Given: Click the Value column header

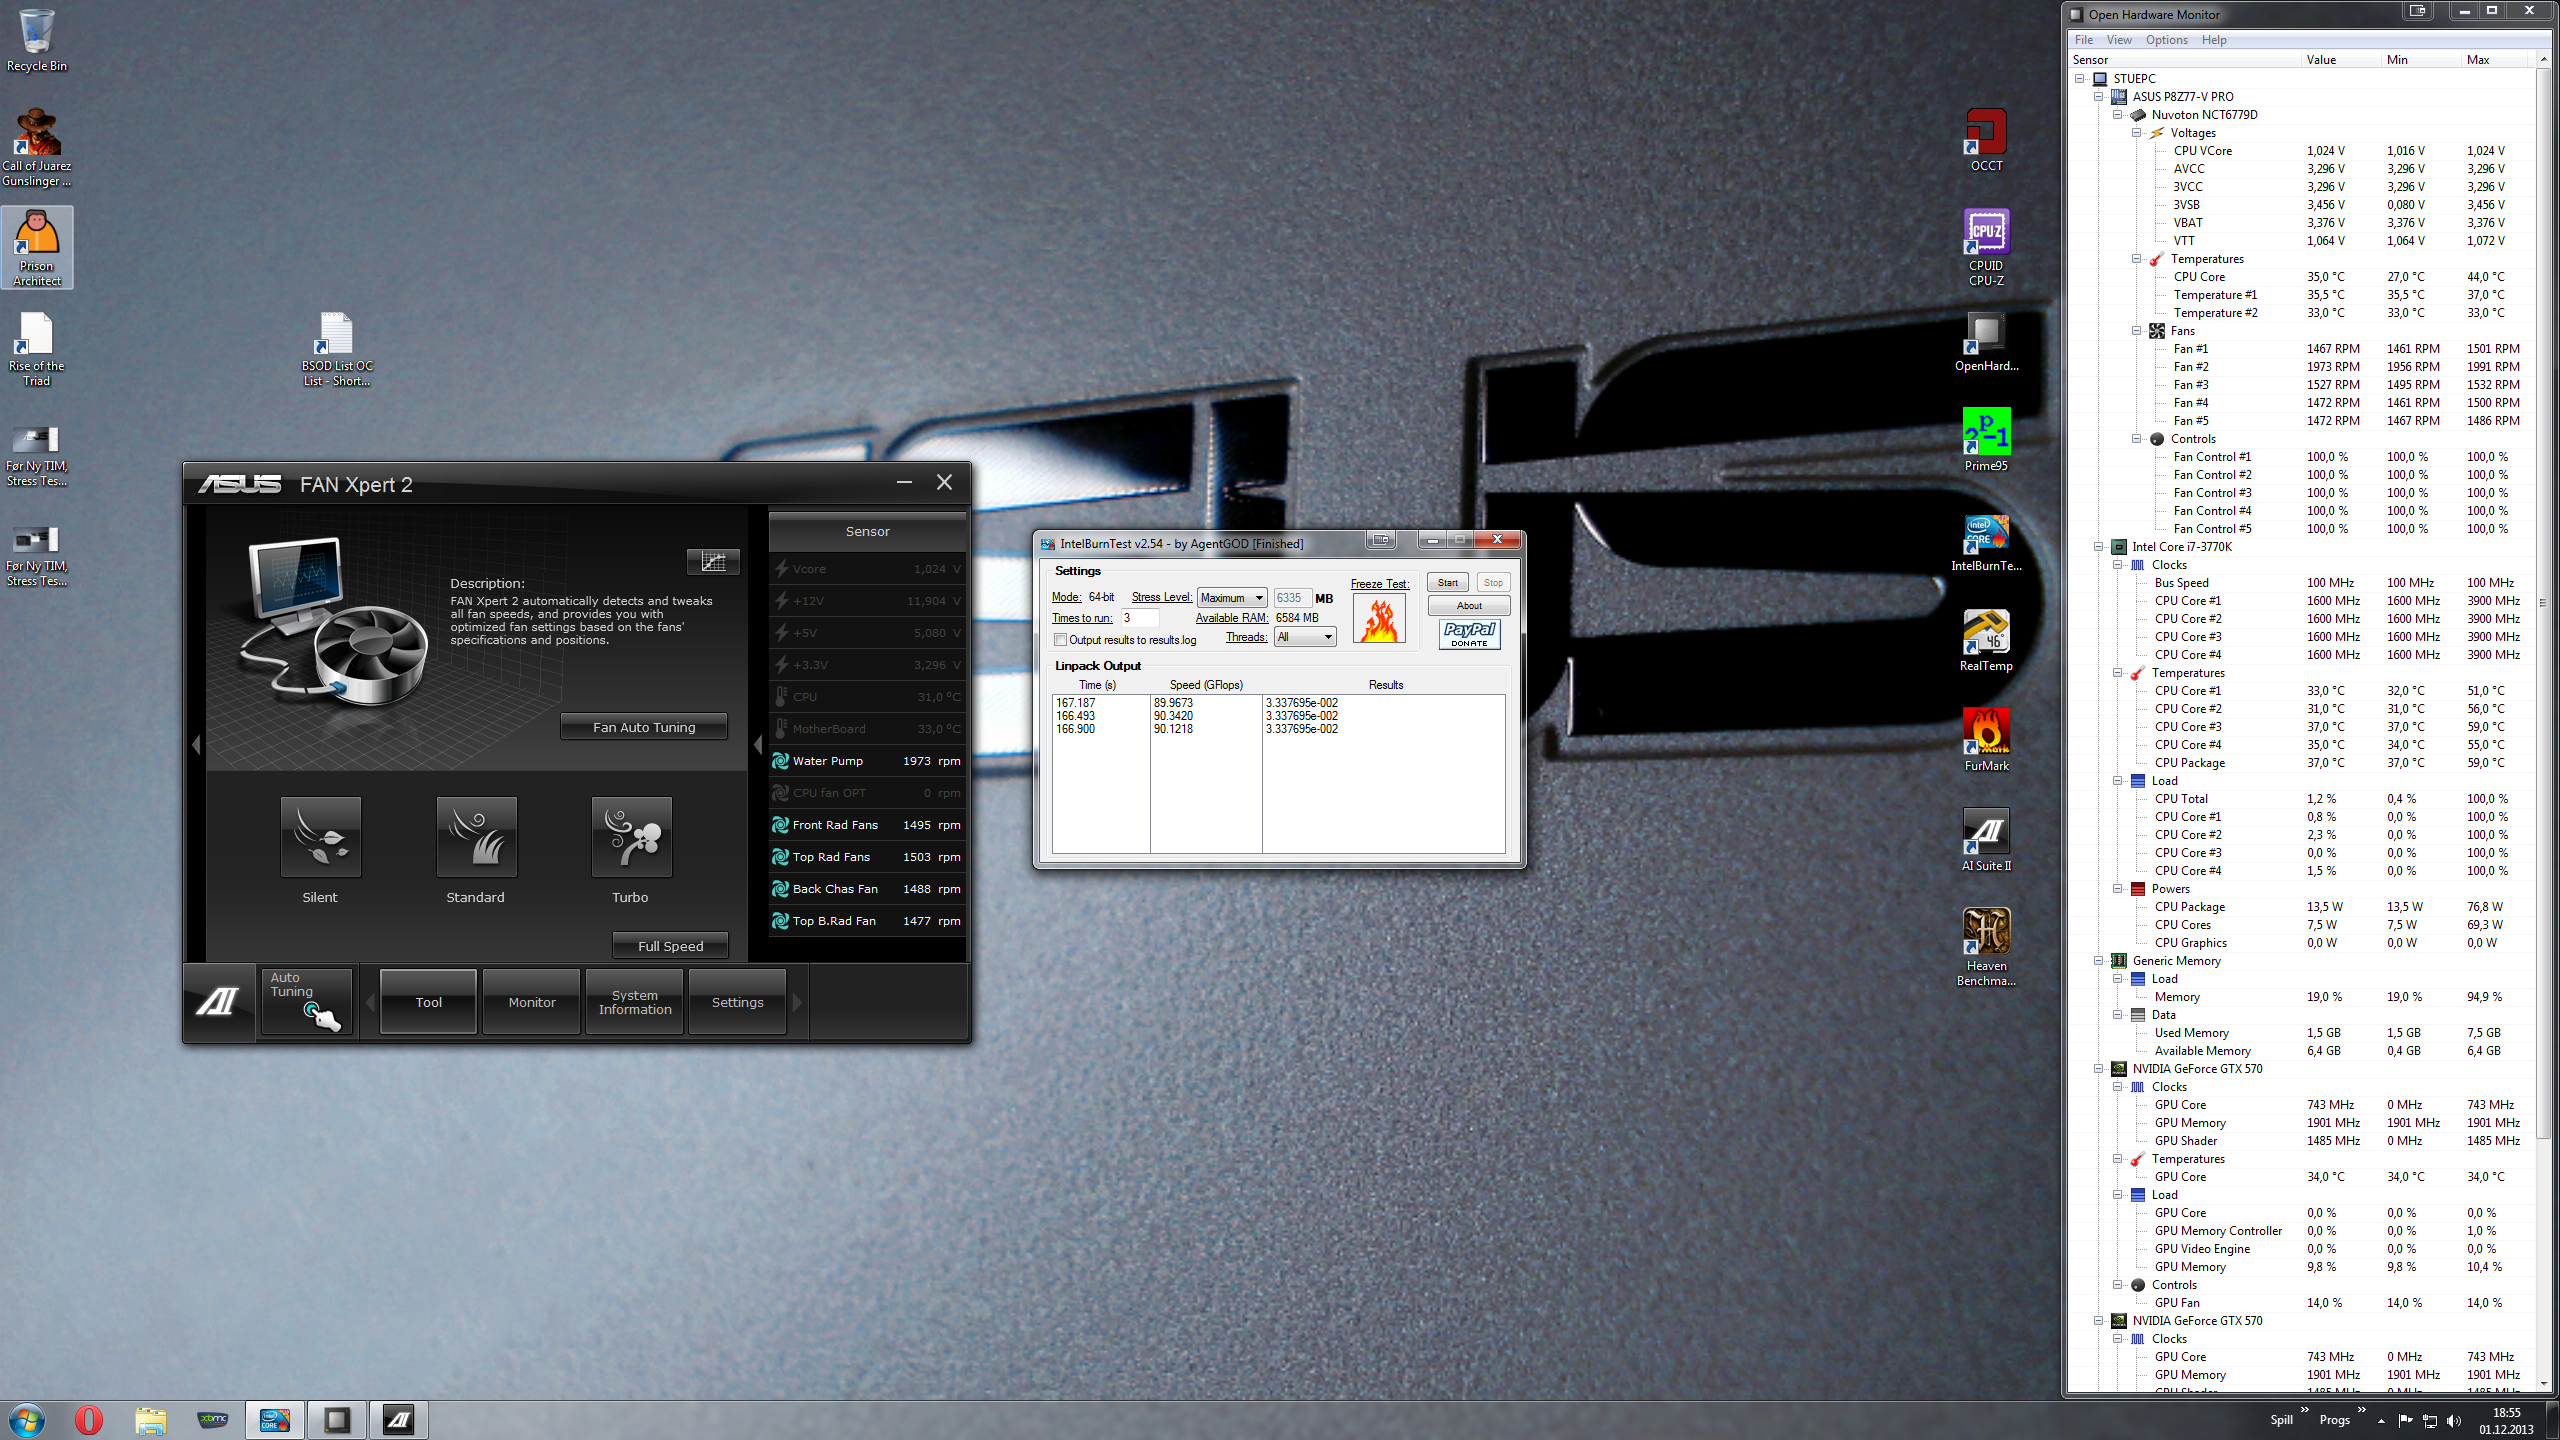Looking at the screenshot, I should pyautogui.click(x=2341, y=60).
